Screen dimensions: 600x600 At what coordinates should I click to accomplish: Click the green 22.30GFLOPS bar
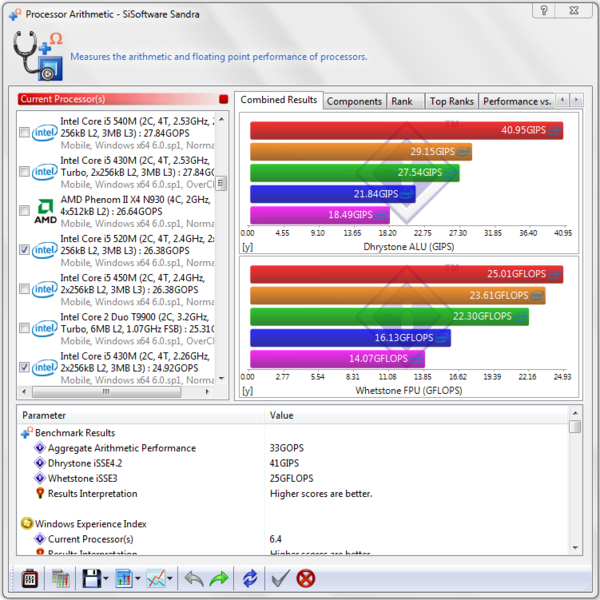tap(390, 316)
